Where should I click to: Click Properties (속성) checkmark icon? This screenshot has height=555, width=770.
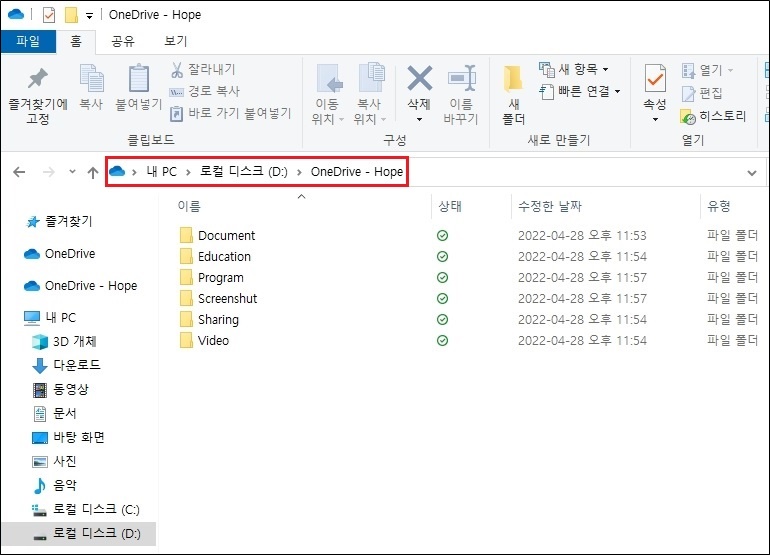click(x=655, y=79)
